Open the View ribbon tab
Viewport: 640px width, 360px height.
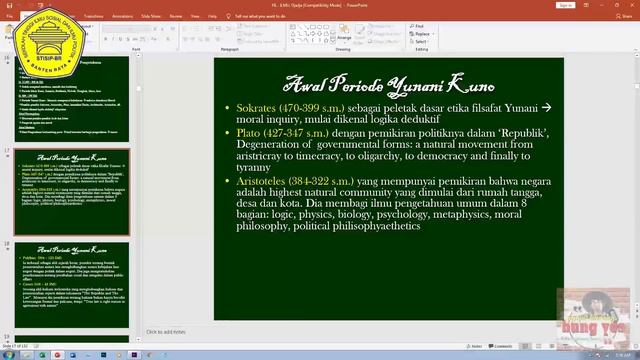point(195,16)
